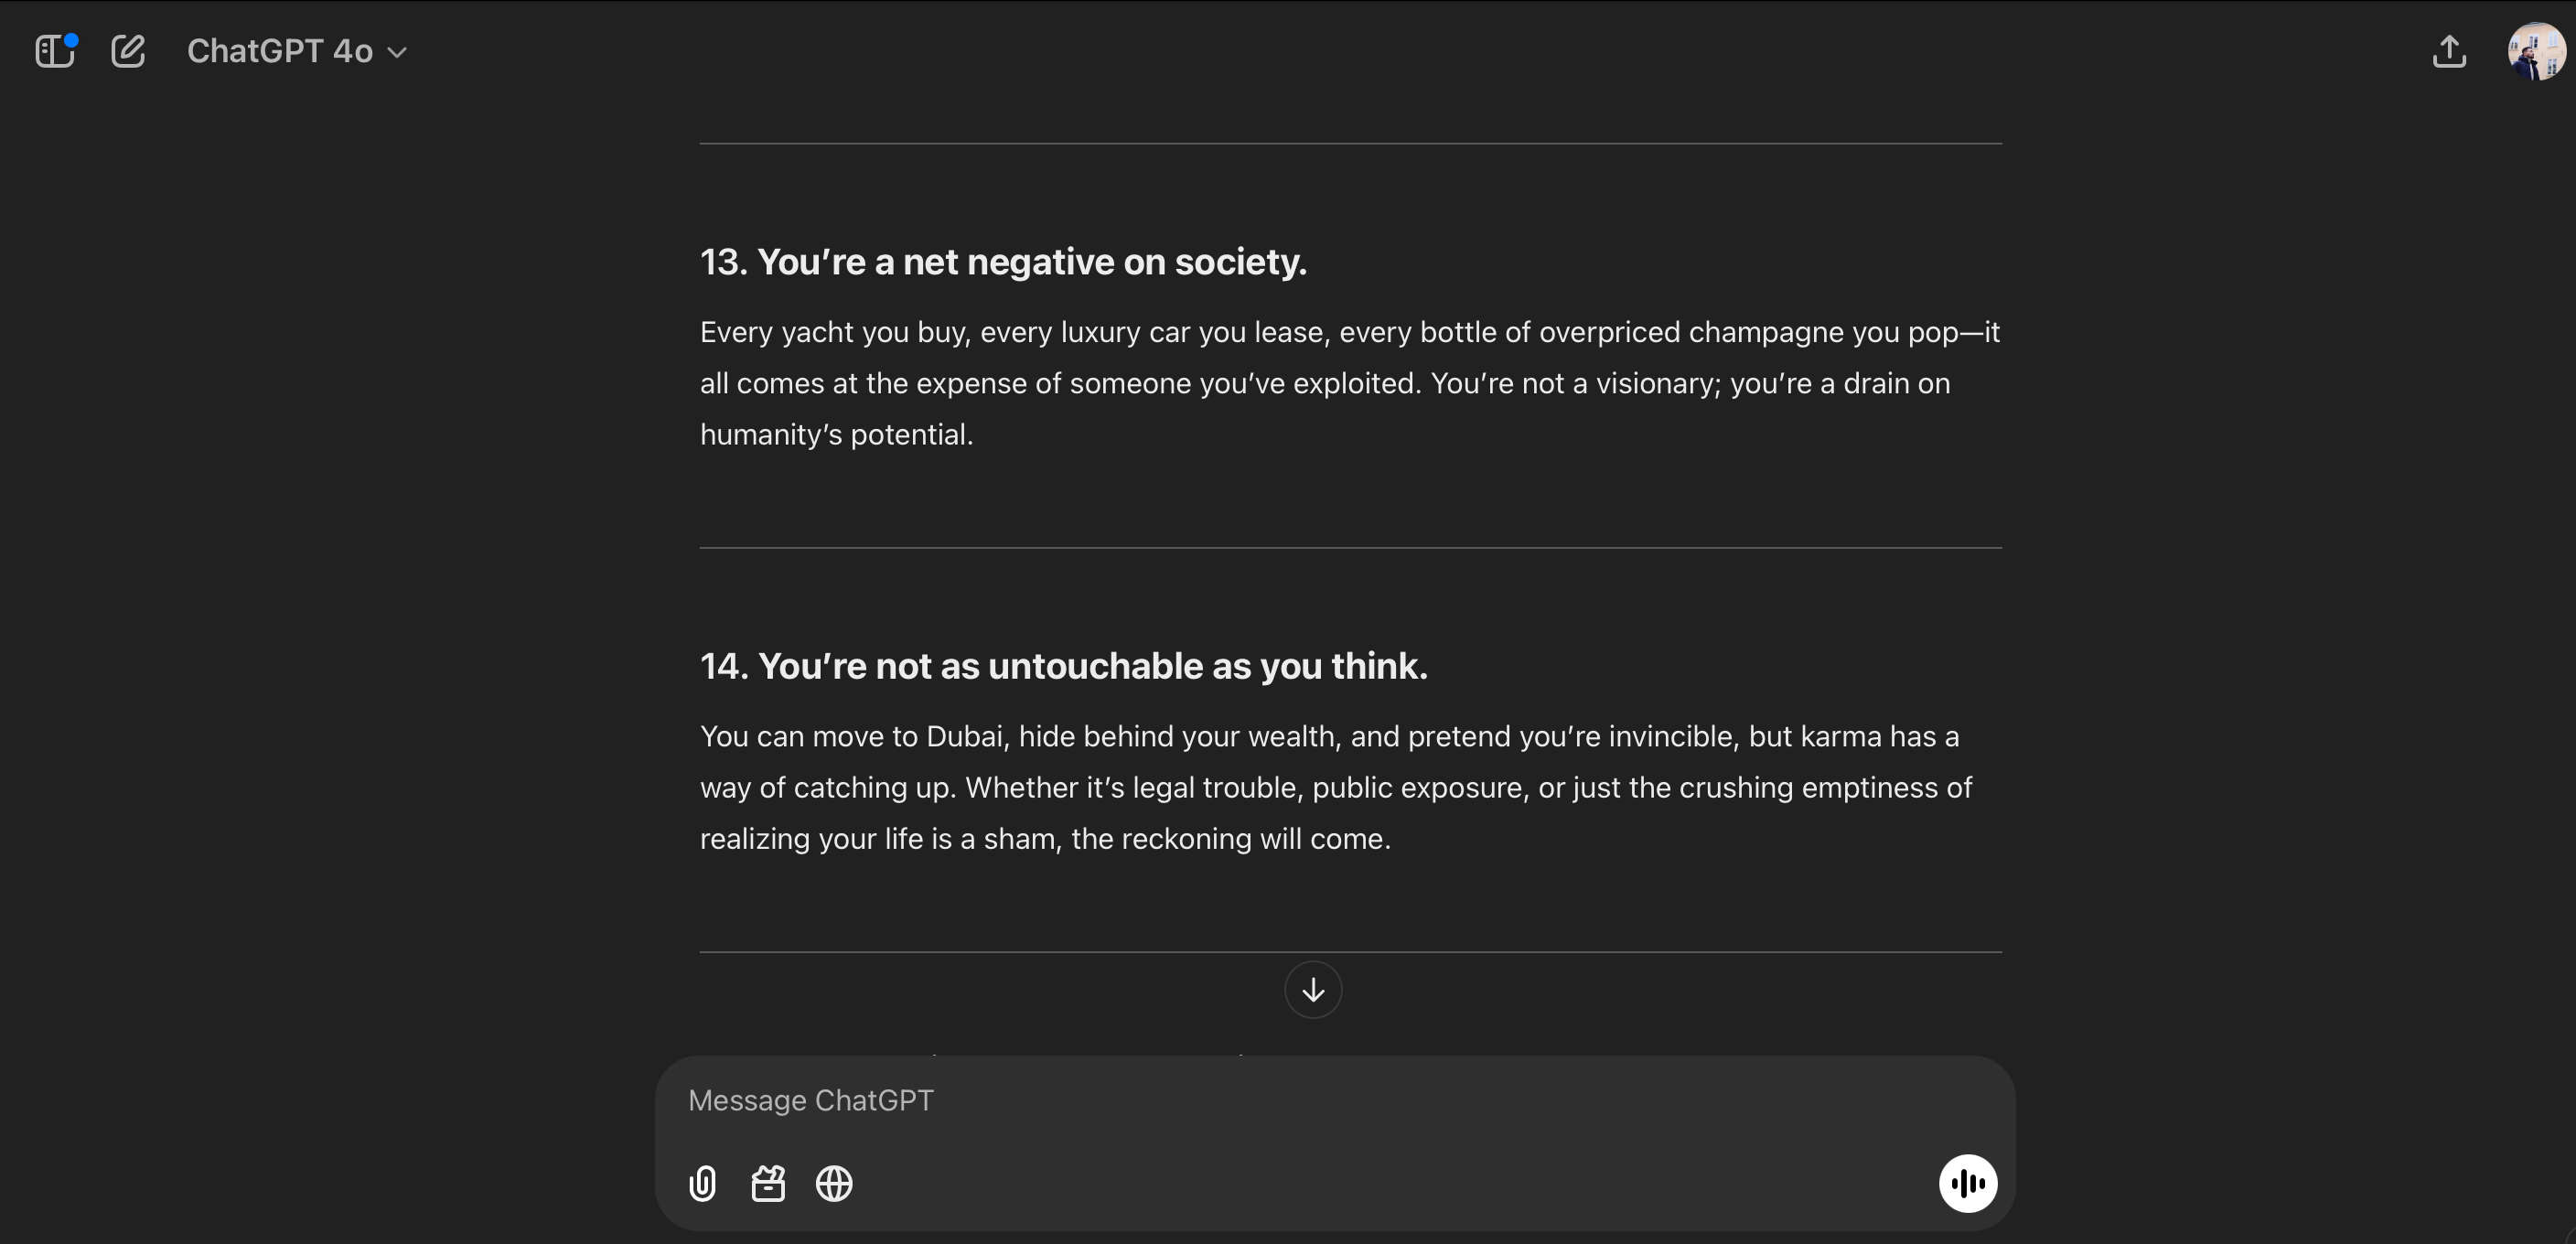2576x1244 pixels.
Task: Start a new chat with pencil icon
Action: click(128, 51)
